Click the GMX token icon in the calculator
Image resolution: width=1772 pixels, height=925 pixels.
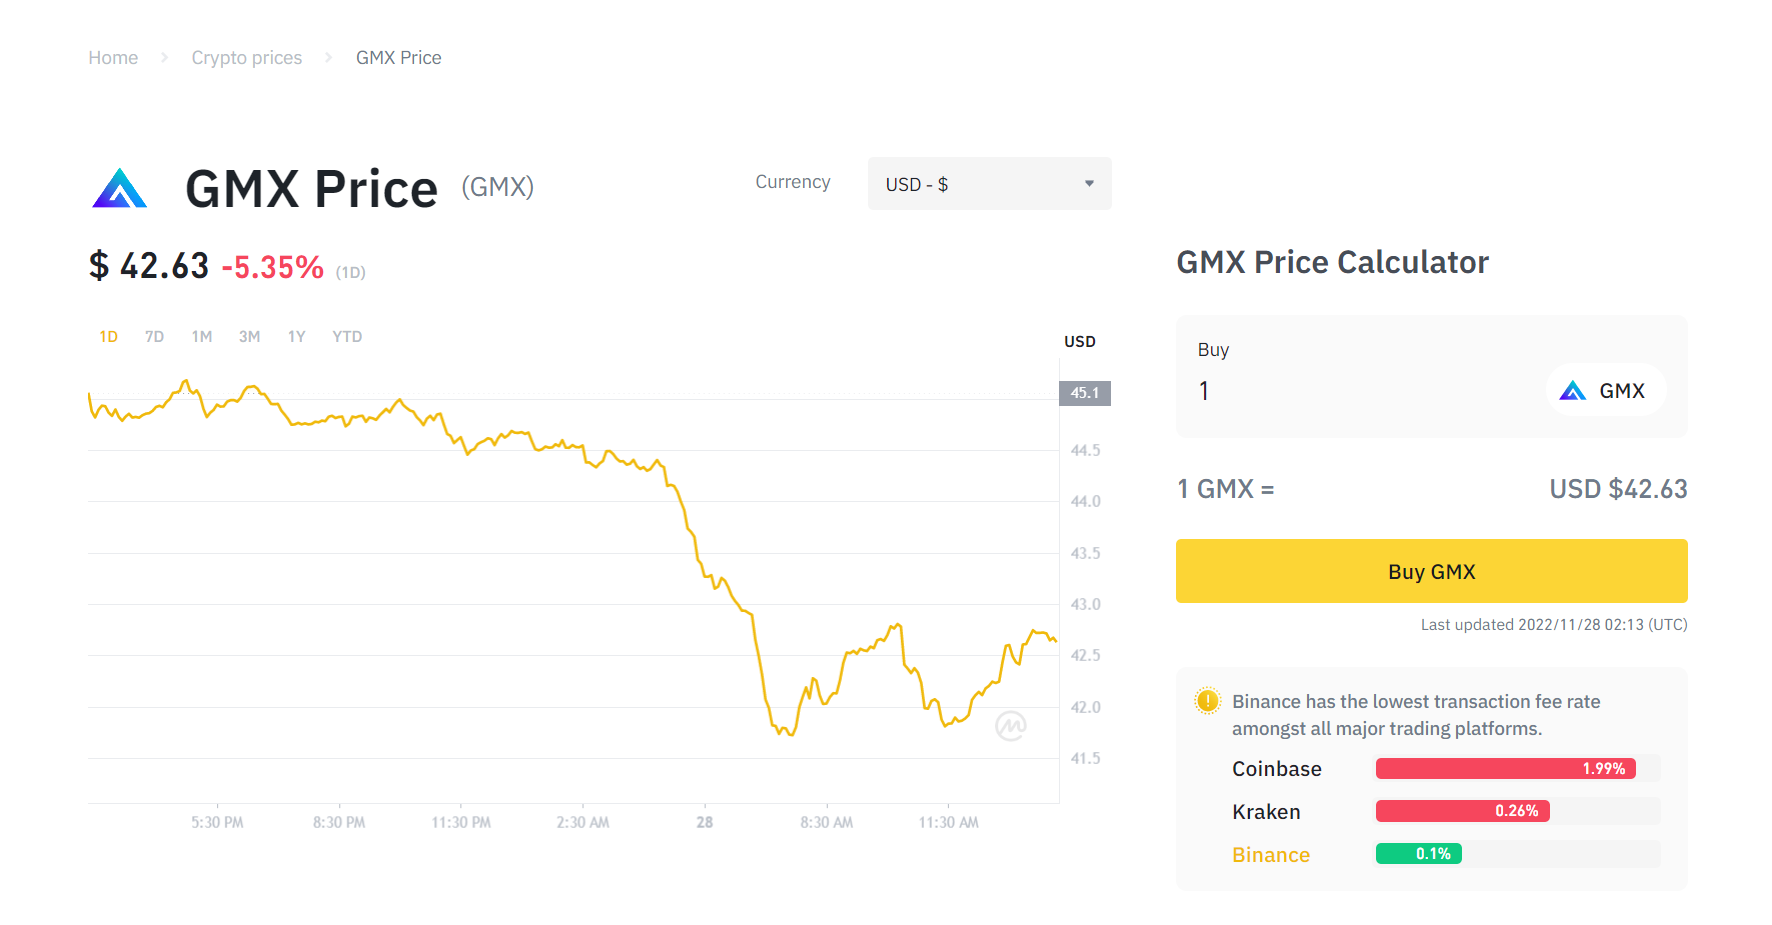click(1573, 391)
